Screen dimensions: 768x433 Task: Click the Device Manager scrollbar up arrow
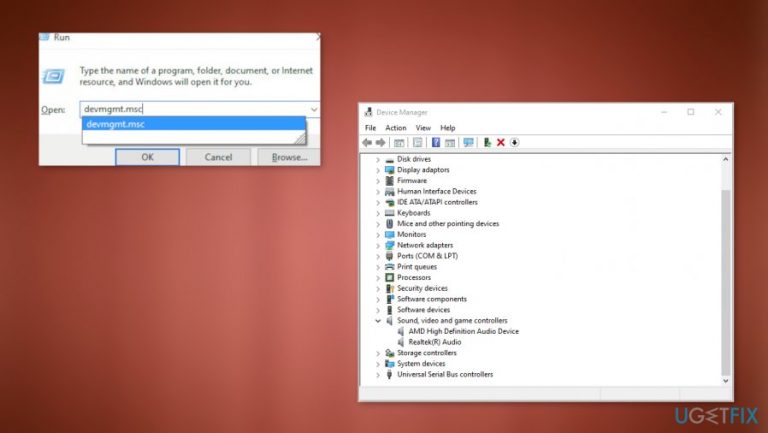pos(725,160)
